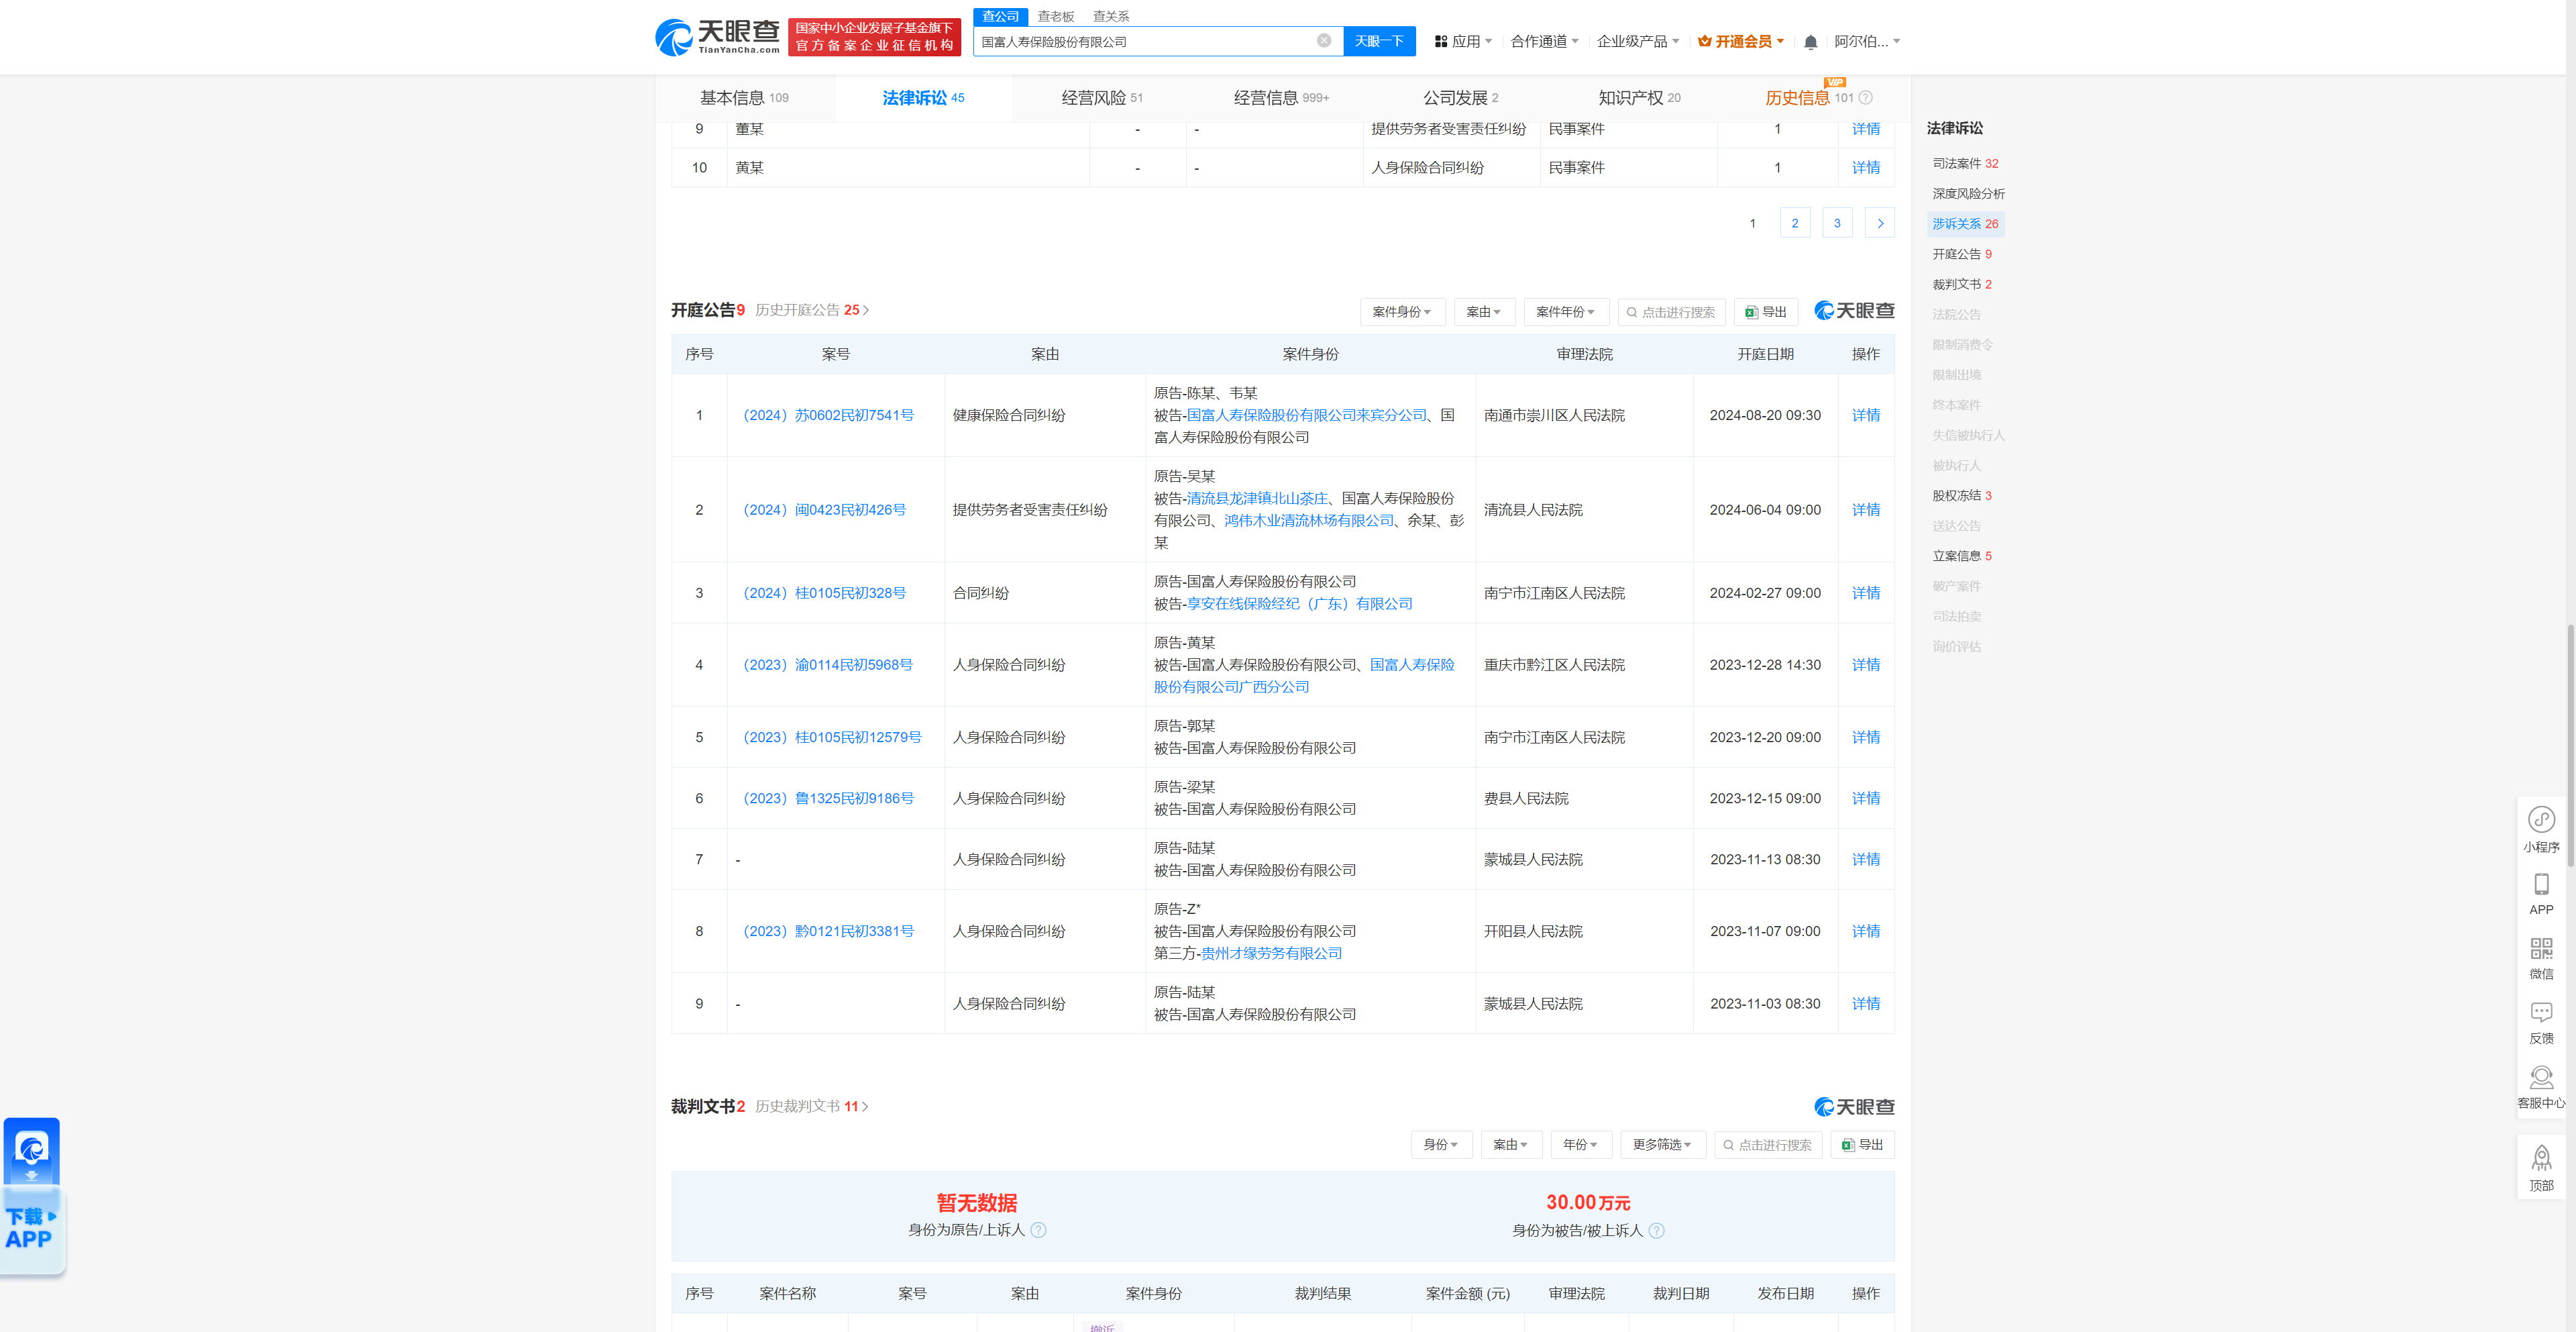Click 点击进行搜索 box in 开庭公告

pyautogui.click(x=1671, y=312)
